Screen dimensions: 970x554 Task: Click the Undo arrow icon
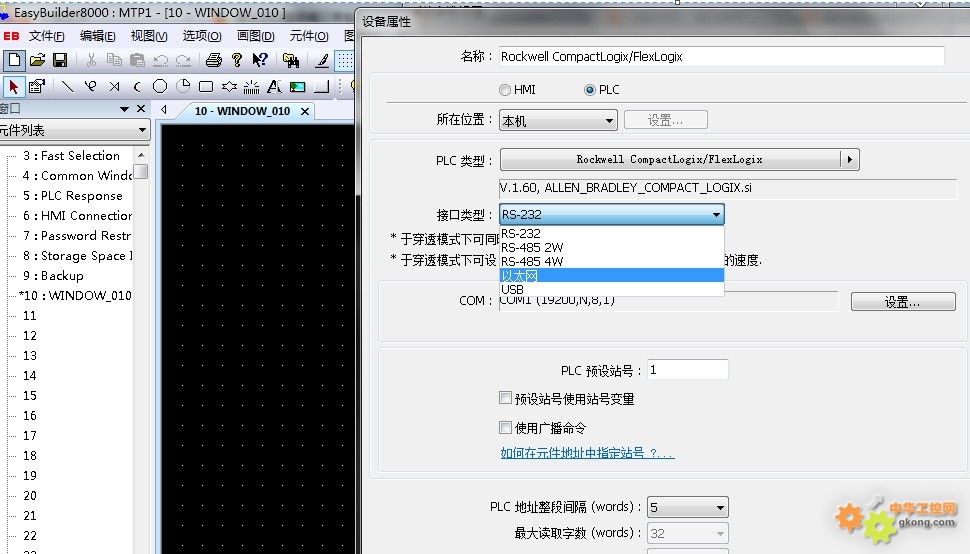(x=160, y=60)
